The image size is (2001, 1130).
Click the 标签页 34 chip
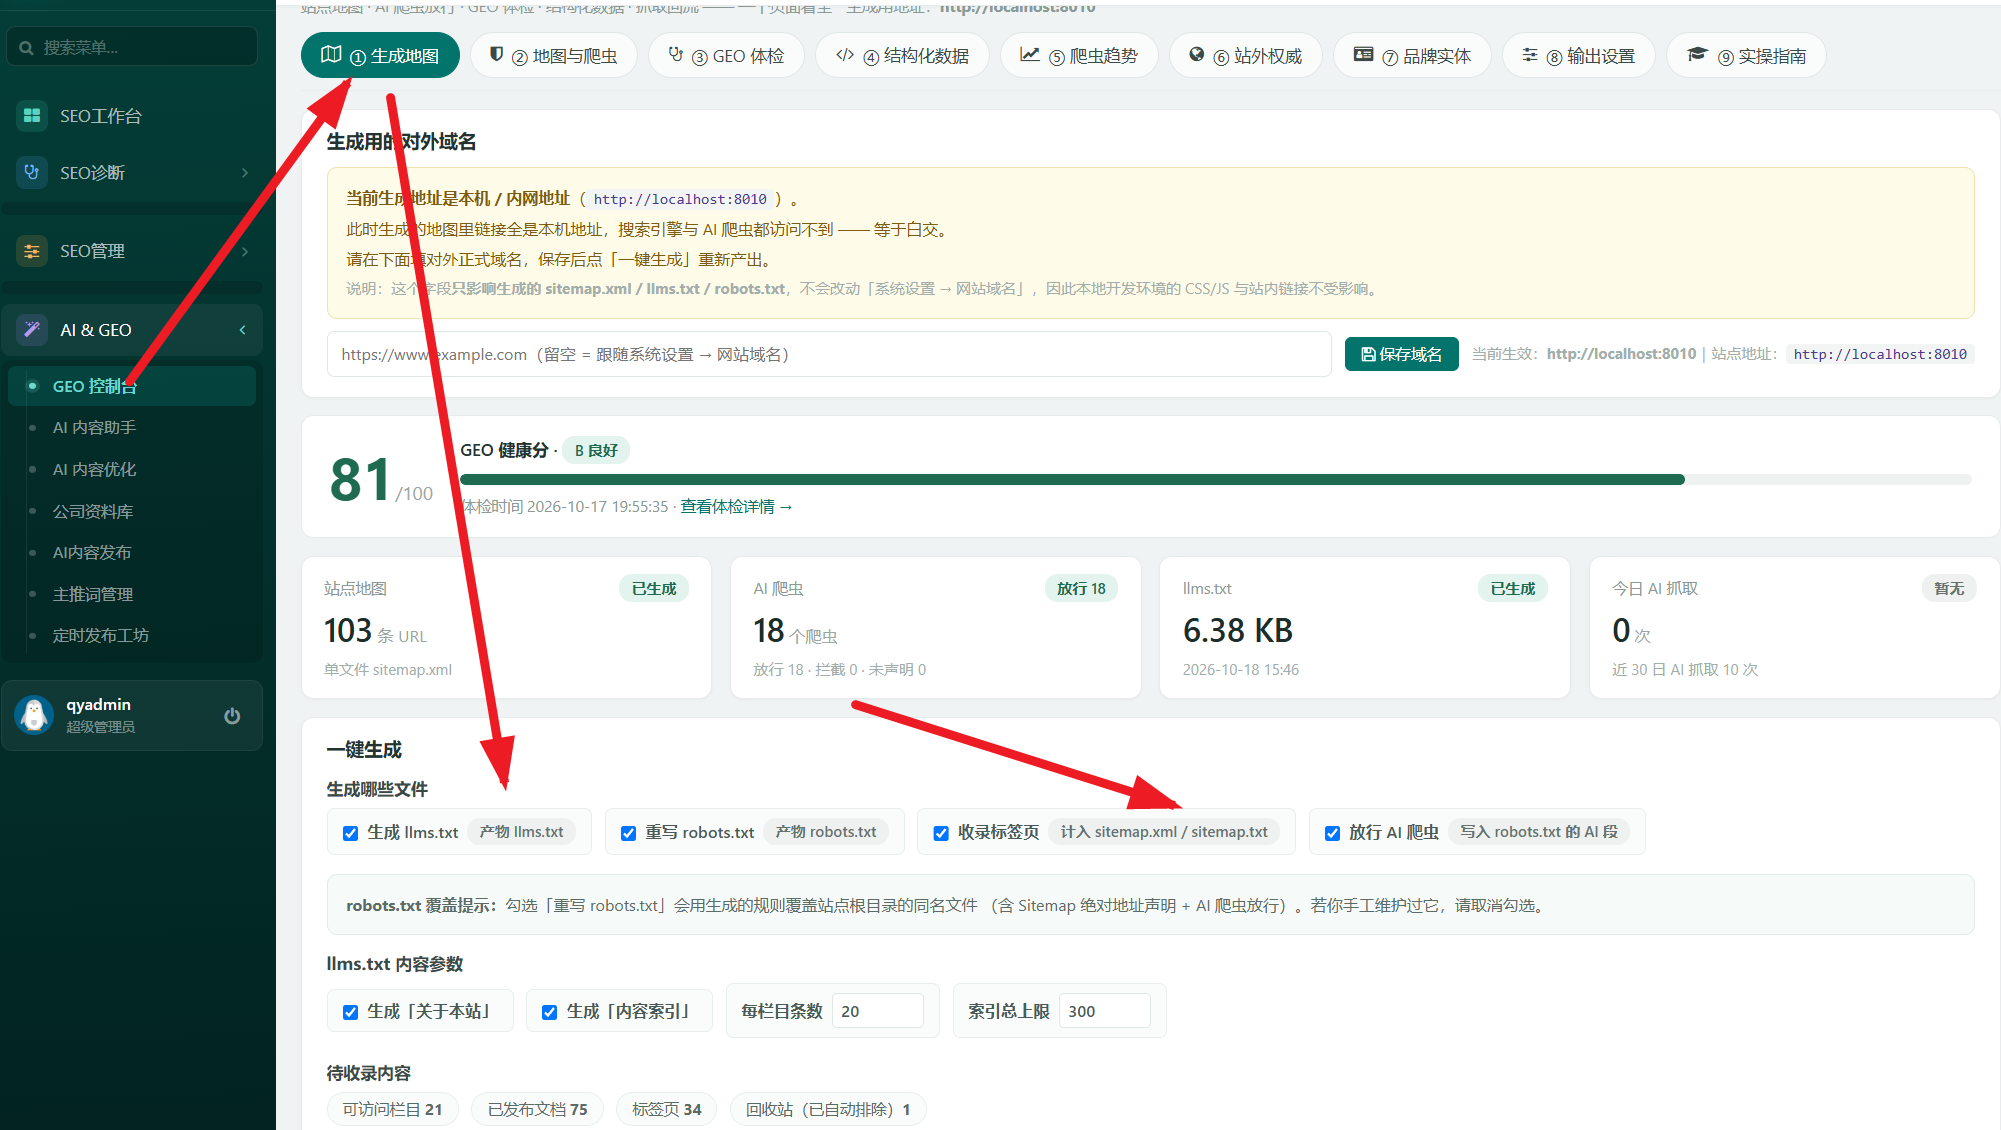[x=666, y=1109]
